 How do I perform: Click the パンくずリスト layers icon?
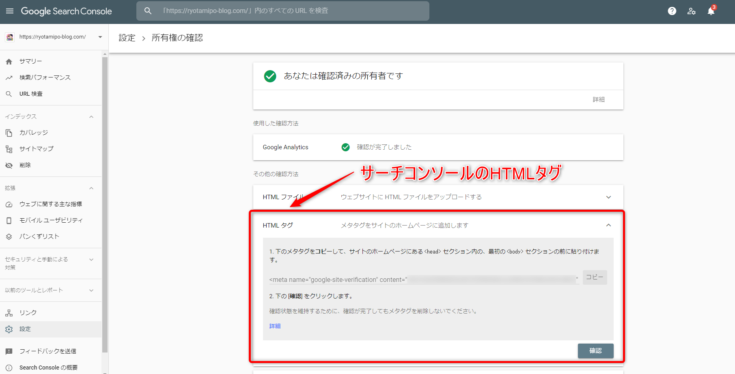tap(9, 237)
